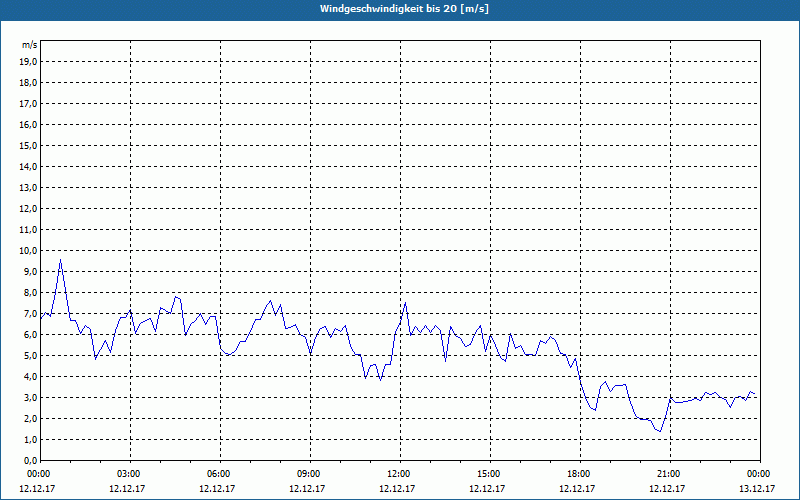Select the 11,0 y-axis label
The image size is (800, 500).
pyautogui.click(x=28, y=230)
